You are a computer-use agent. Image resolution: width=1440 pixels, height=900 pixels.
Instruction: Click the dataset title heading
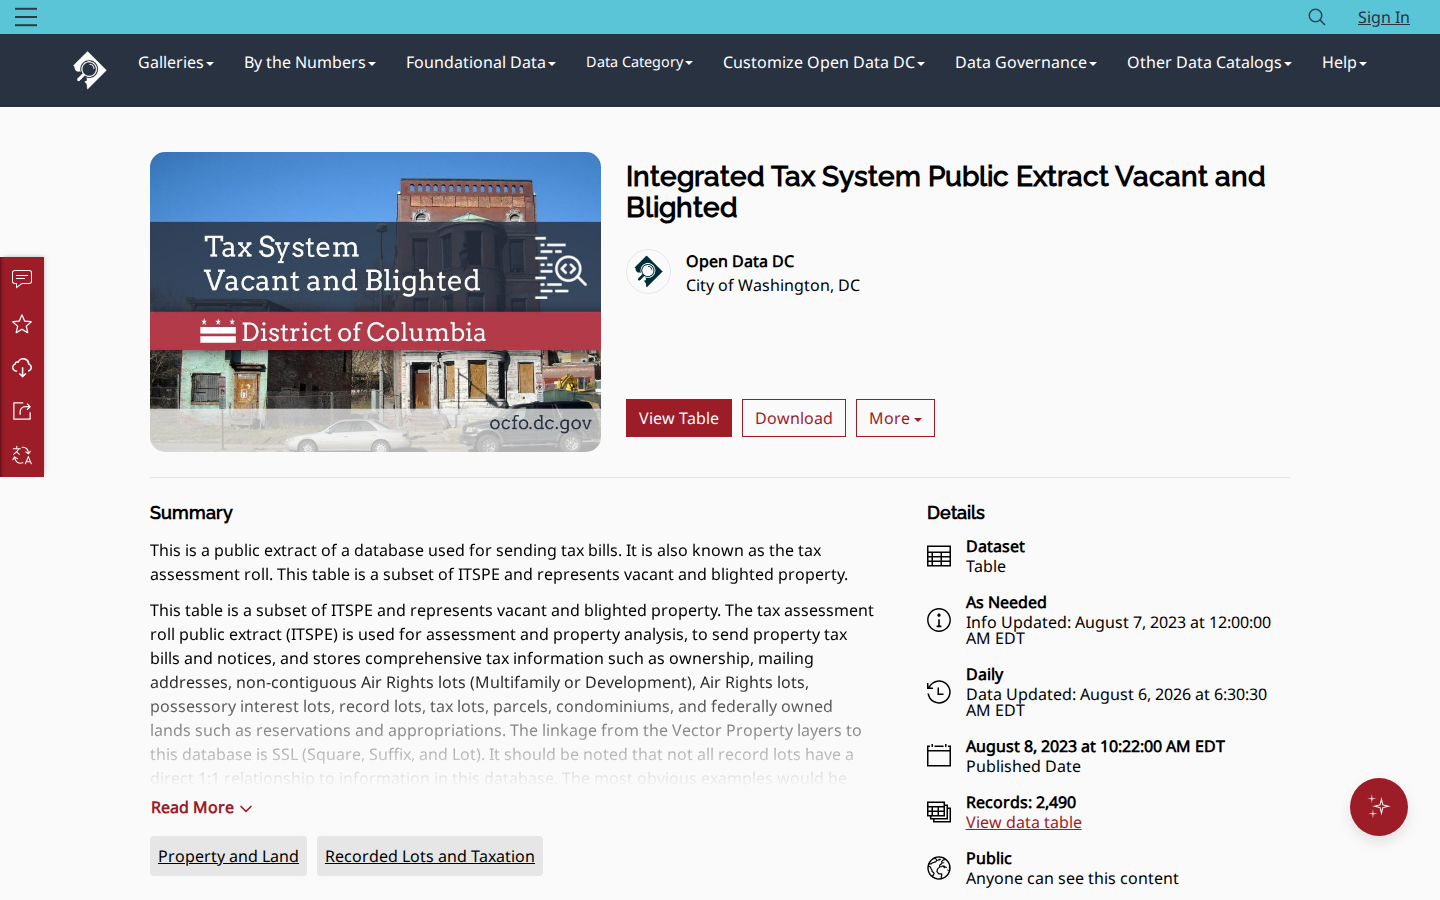pyautogui.click(x=945, y=192)
